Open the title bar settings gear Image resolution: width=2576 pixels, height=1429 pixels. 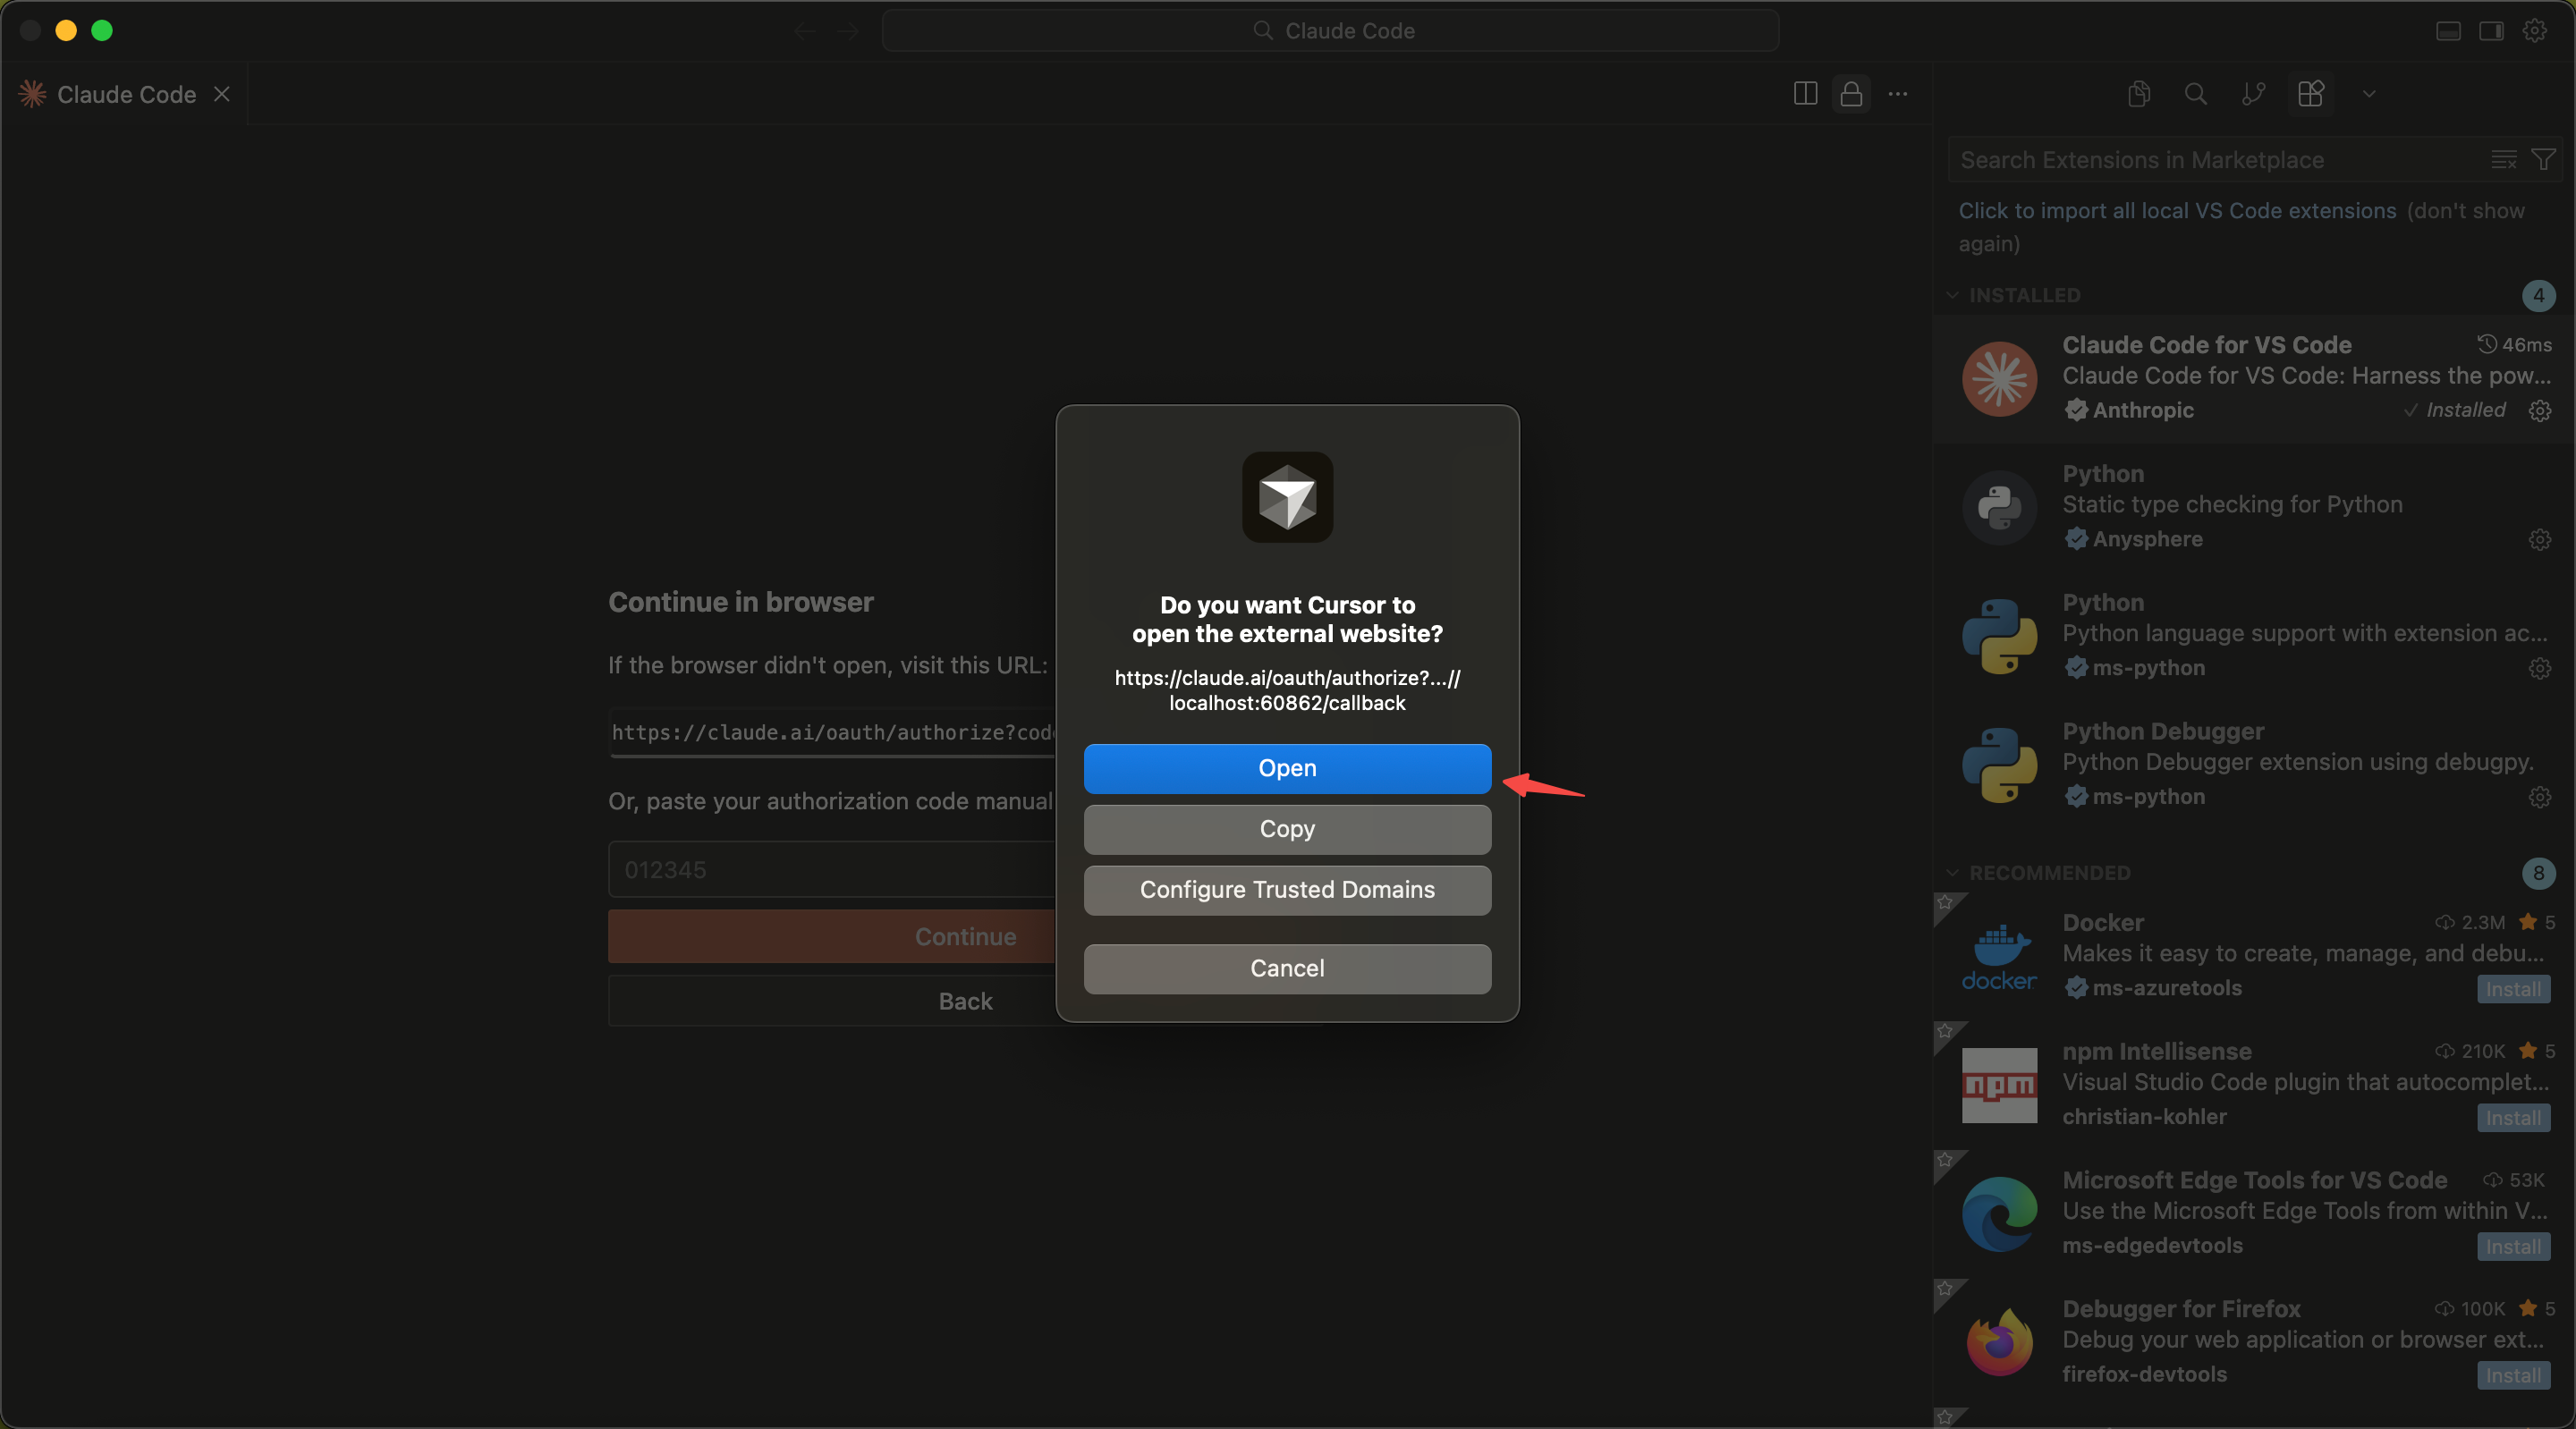tap(2534, 31)
